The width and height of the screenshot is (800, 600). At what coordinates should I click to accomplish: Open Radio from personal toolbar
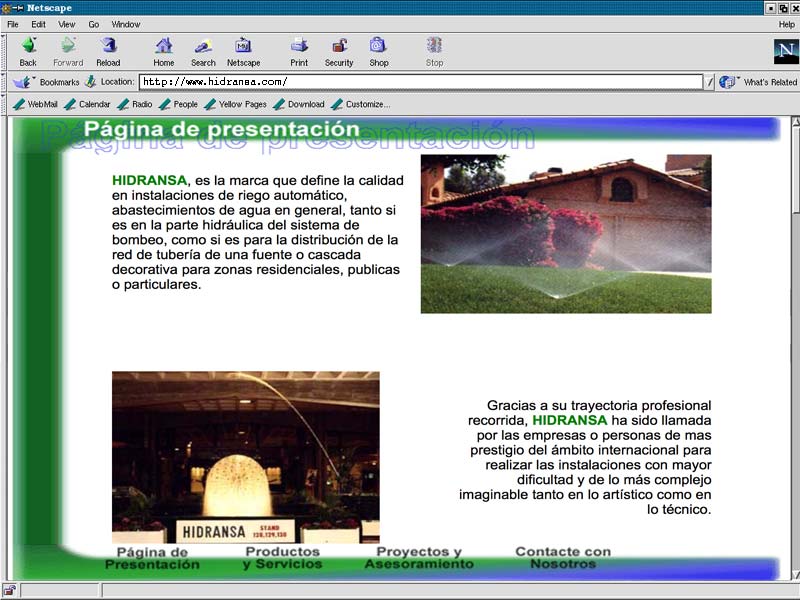click(x=135, y=104)
